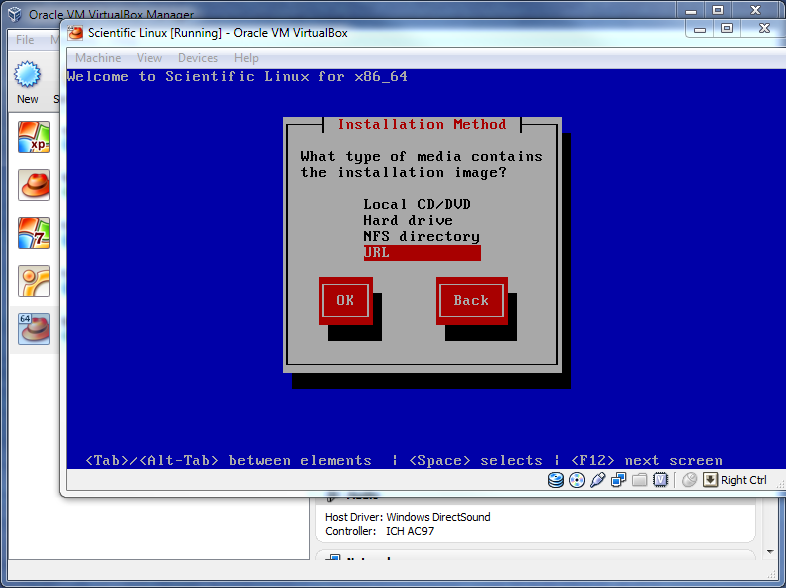Select the NFS directory option
This screenshot has height=588, width=786.
click(422, 237)
